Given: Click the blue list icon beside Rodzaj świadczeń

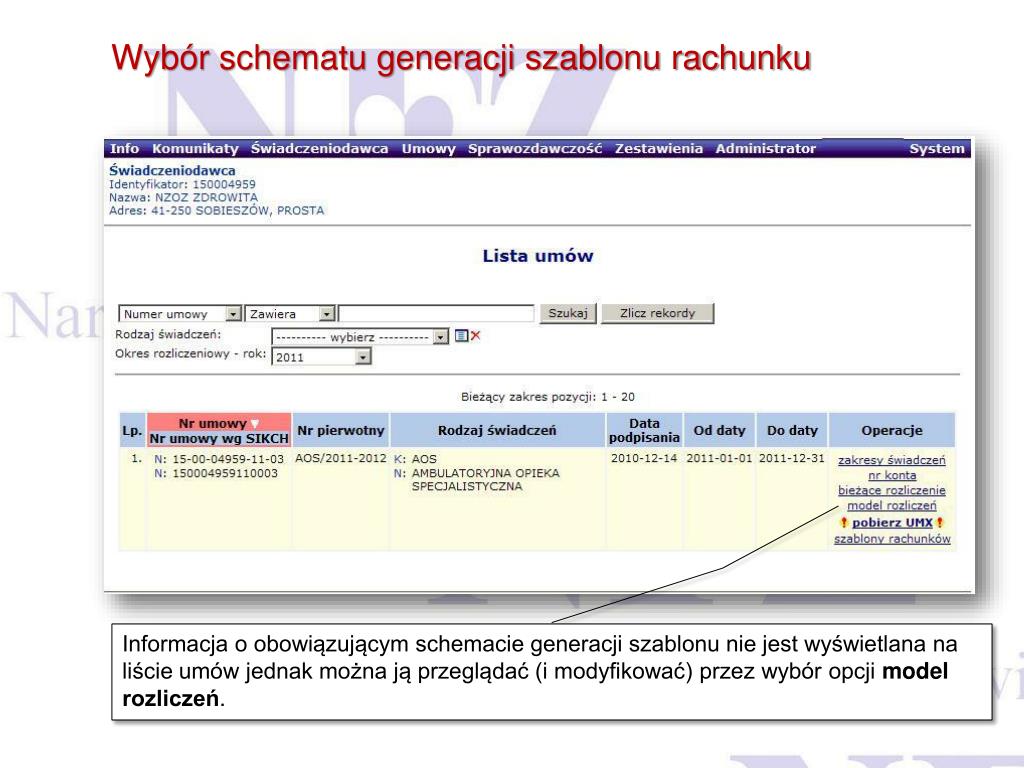Looking at the screenshot, I should point(461,336).
